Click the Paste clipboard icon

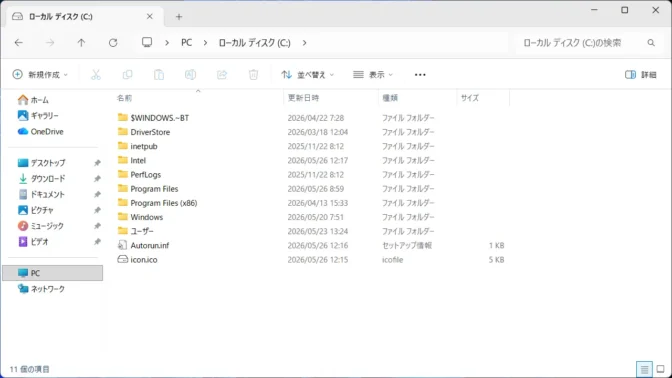point(159,75)
